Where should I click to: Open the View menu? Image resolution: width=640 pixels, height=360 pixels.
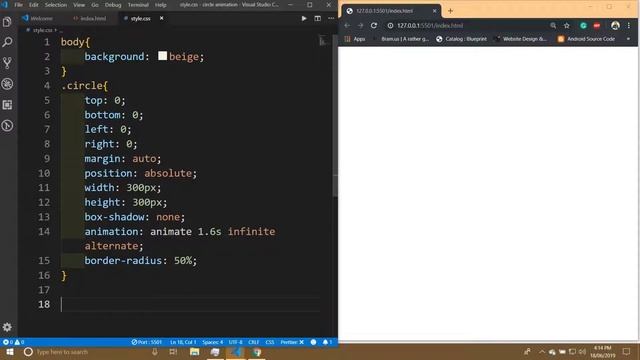79,5
